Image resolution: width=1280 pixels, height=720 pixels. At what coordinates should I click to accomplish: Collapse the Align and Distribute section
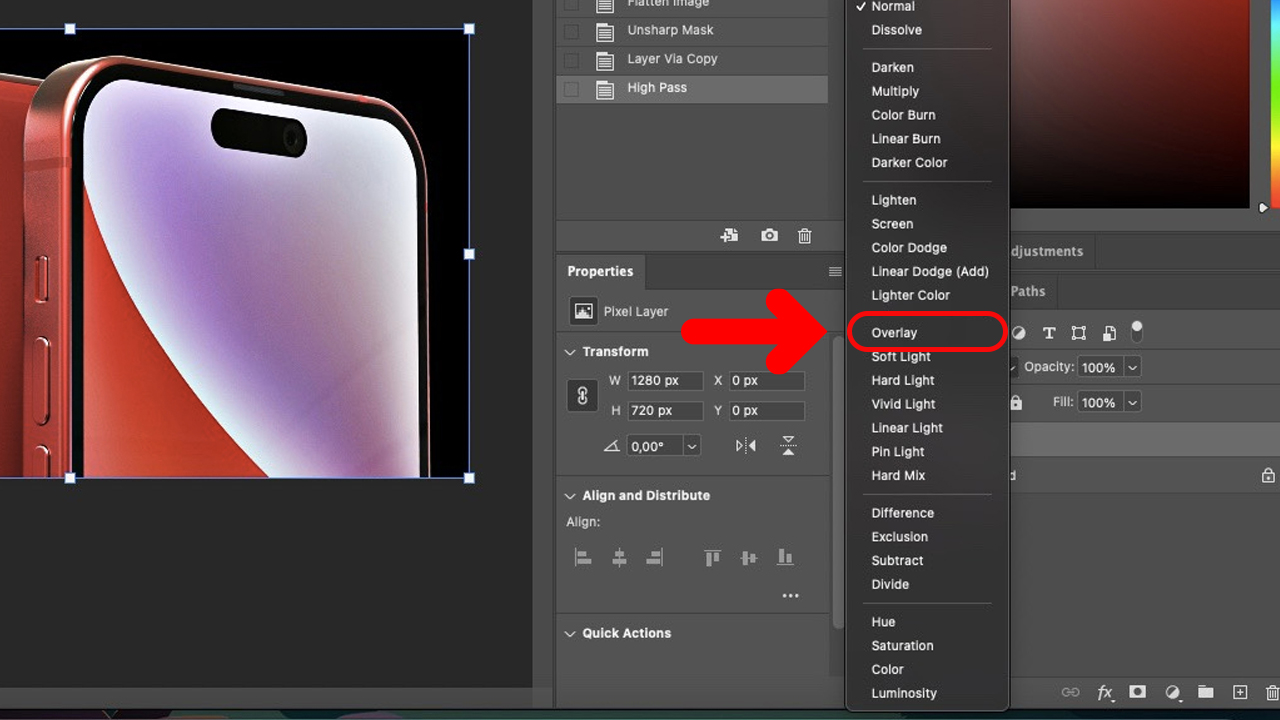[570, 496]
